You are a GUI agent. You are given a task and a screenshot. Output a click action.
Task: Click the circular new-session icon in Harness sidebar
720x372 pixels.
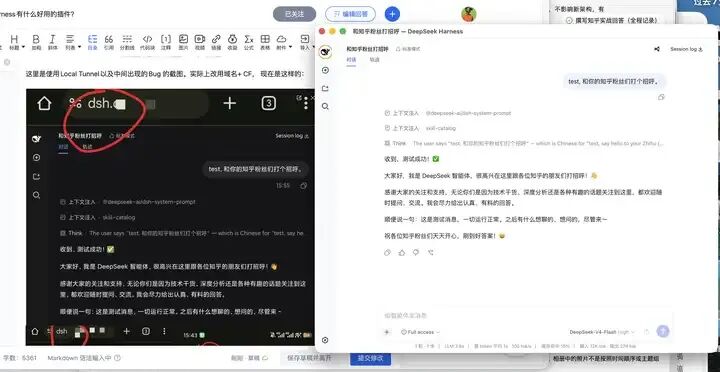click(326, 70)
